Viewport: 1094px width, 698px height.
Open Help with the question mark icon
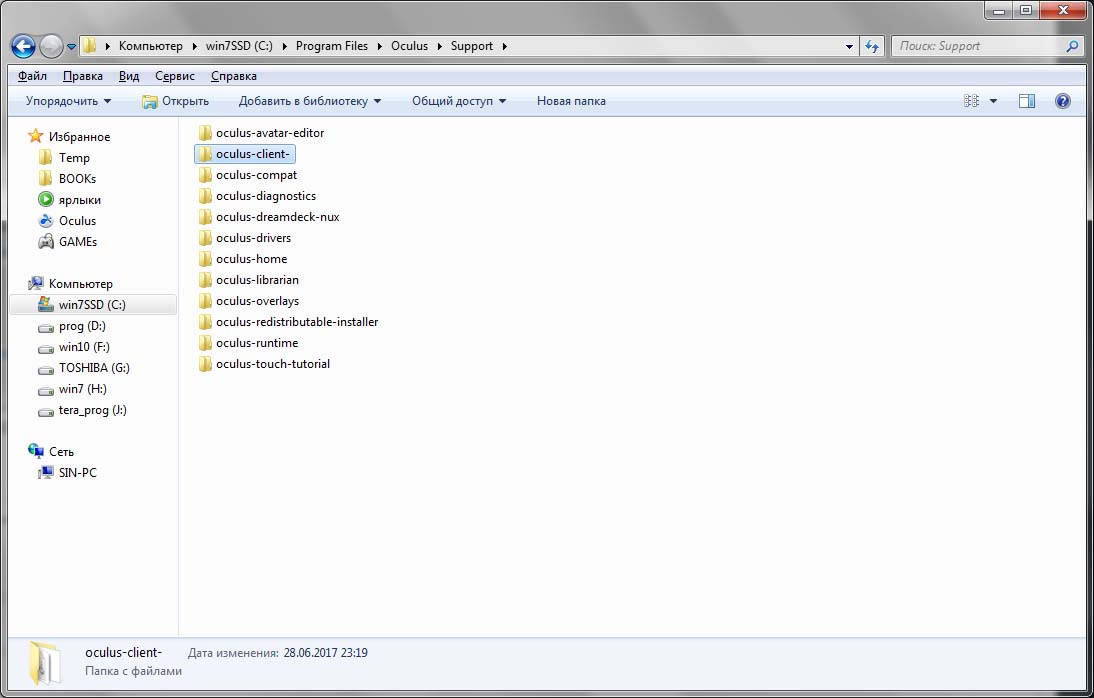click(1063, 101)
